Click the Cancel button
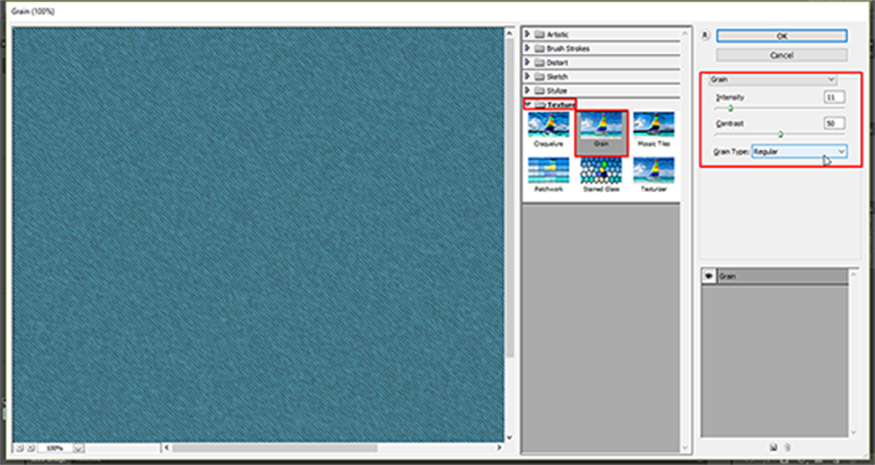The image size is (875, 465). coord(781,55)
